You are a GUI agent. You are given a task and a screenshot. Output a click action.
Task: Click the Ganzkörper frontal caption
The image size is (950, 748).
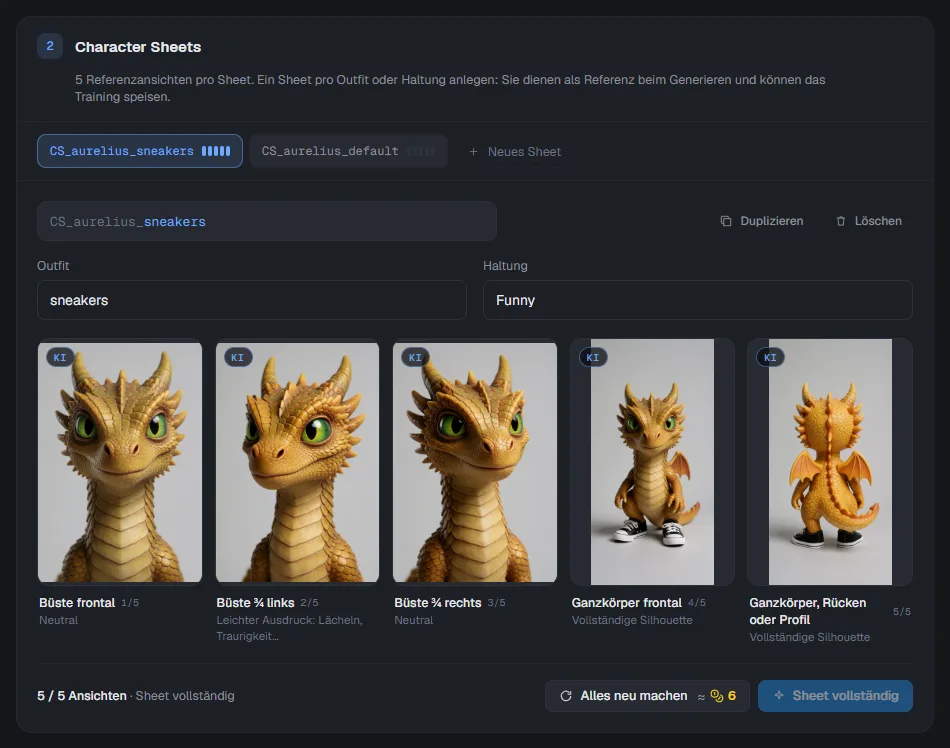[x=626, y=603]
